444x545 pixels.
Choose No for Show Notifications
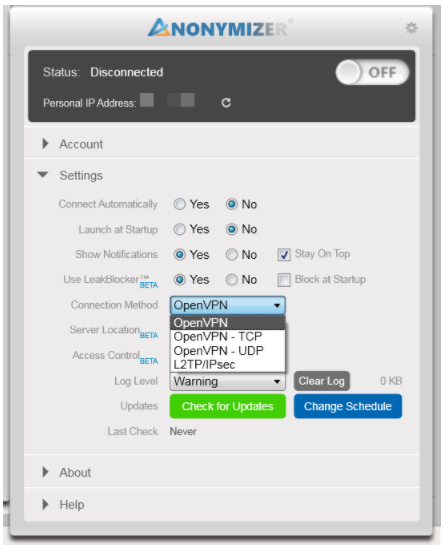click(232, 255)
